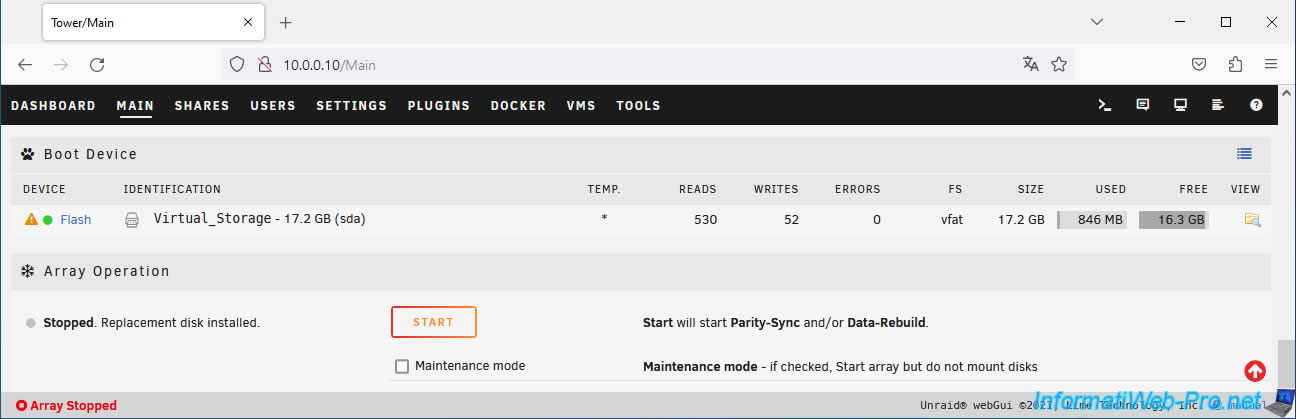Open the system log icon
The height and width of the screenshot is (419, 1296).
coord(1218,105)
